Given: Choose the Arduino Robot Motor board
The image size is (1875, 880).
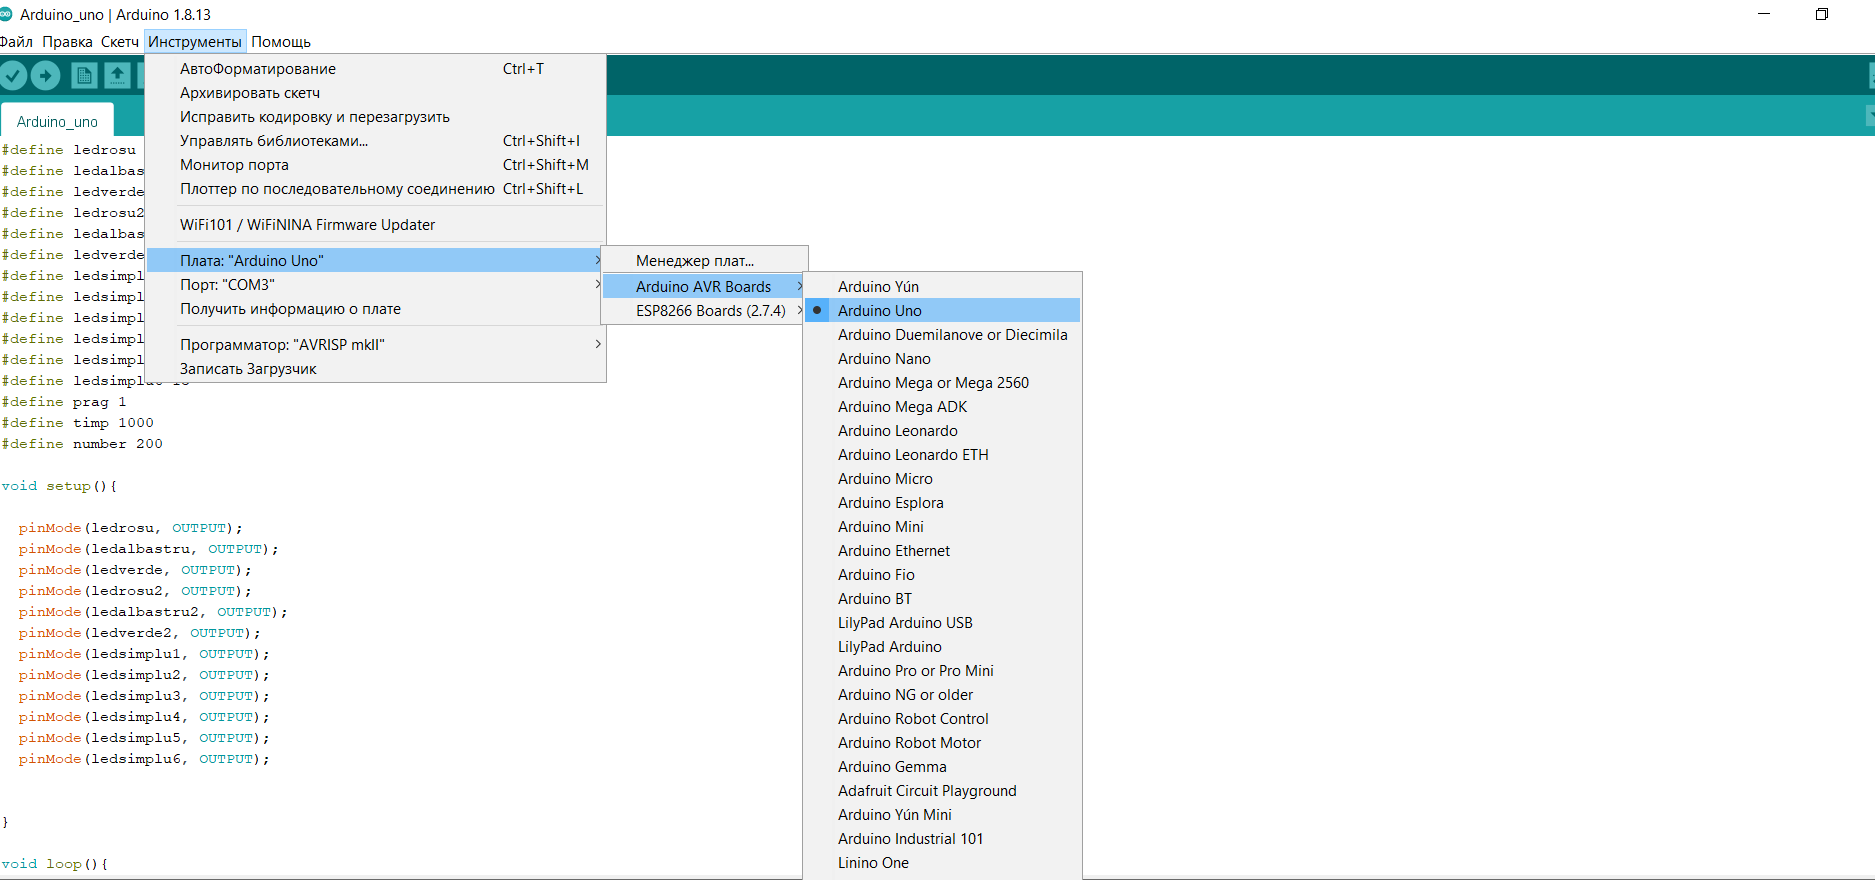Looking at the screenshot, I should coord(942,743).
